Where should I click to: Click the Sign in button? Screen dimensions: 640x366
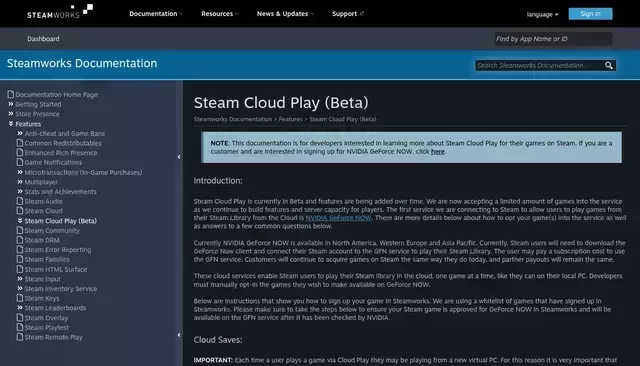[x=590, y=14]
